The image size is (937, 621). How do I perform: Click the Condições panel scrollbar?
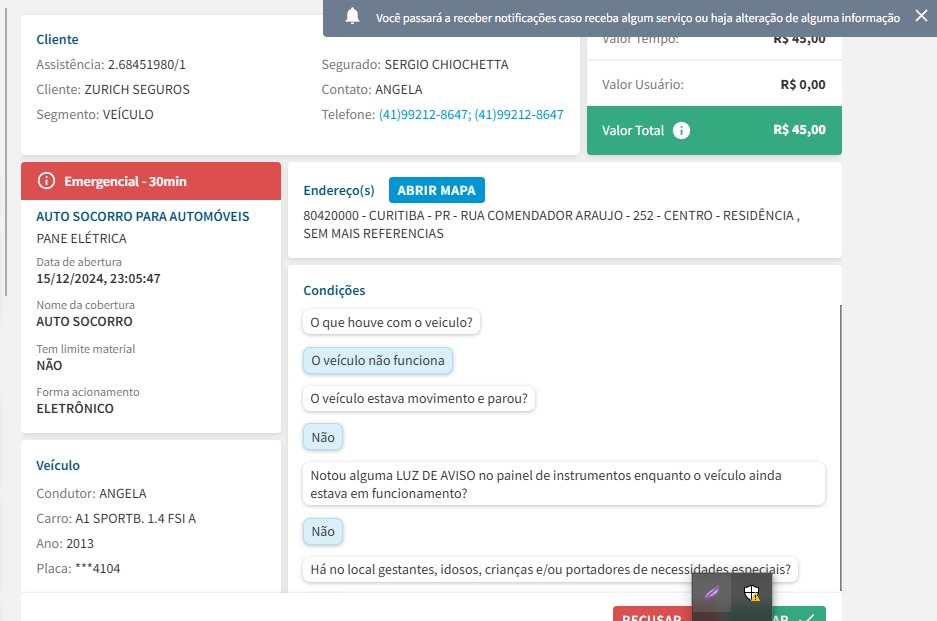point(840,447)
